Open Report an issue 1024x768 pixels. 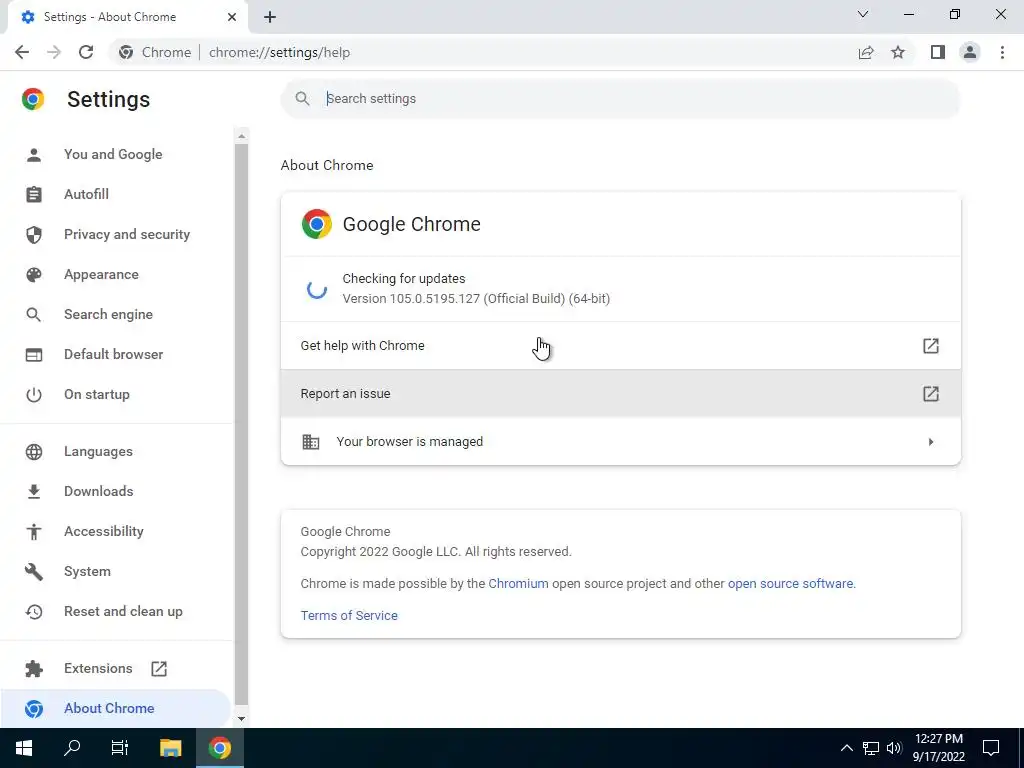(x=620, y=394)
